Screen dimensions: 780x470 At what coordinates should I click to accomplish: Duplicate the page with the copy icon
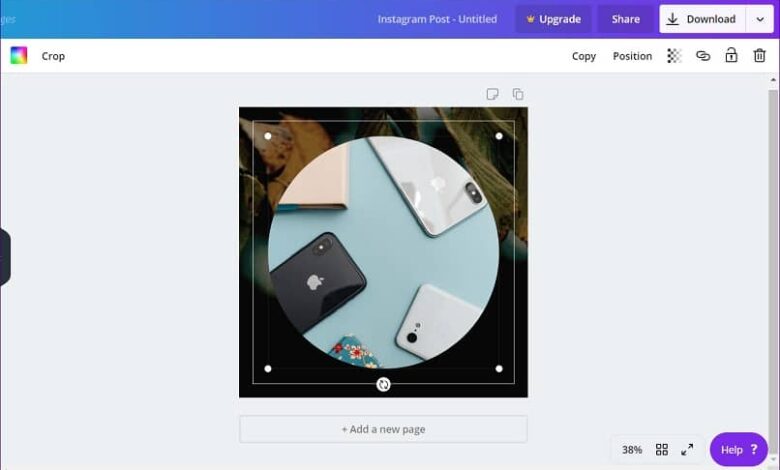click(518, 94)
